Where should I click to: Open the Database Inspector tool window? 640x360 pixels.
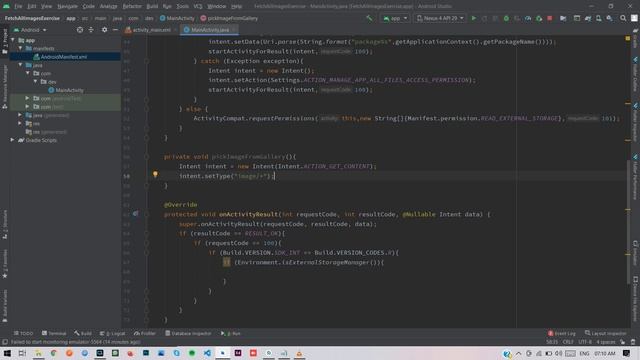188,333
